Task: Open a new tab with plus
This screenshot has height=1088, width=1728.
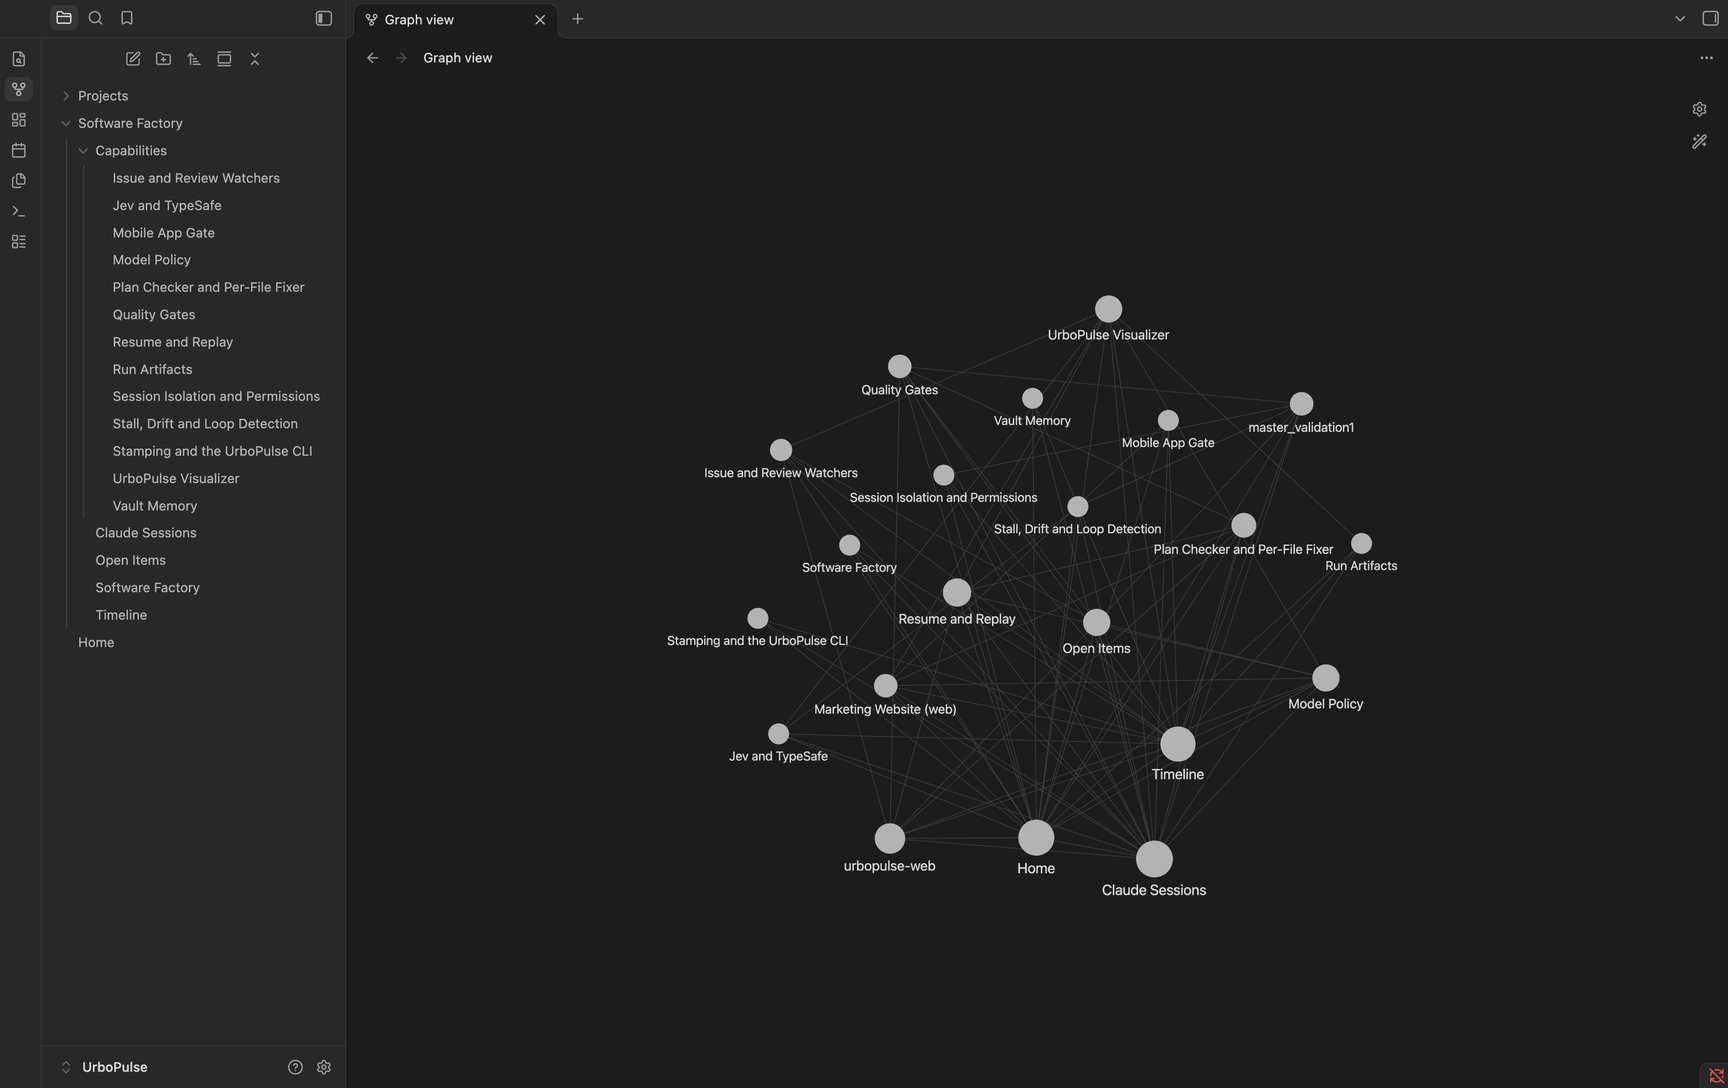Action: tap(577, 19)
